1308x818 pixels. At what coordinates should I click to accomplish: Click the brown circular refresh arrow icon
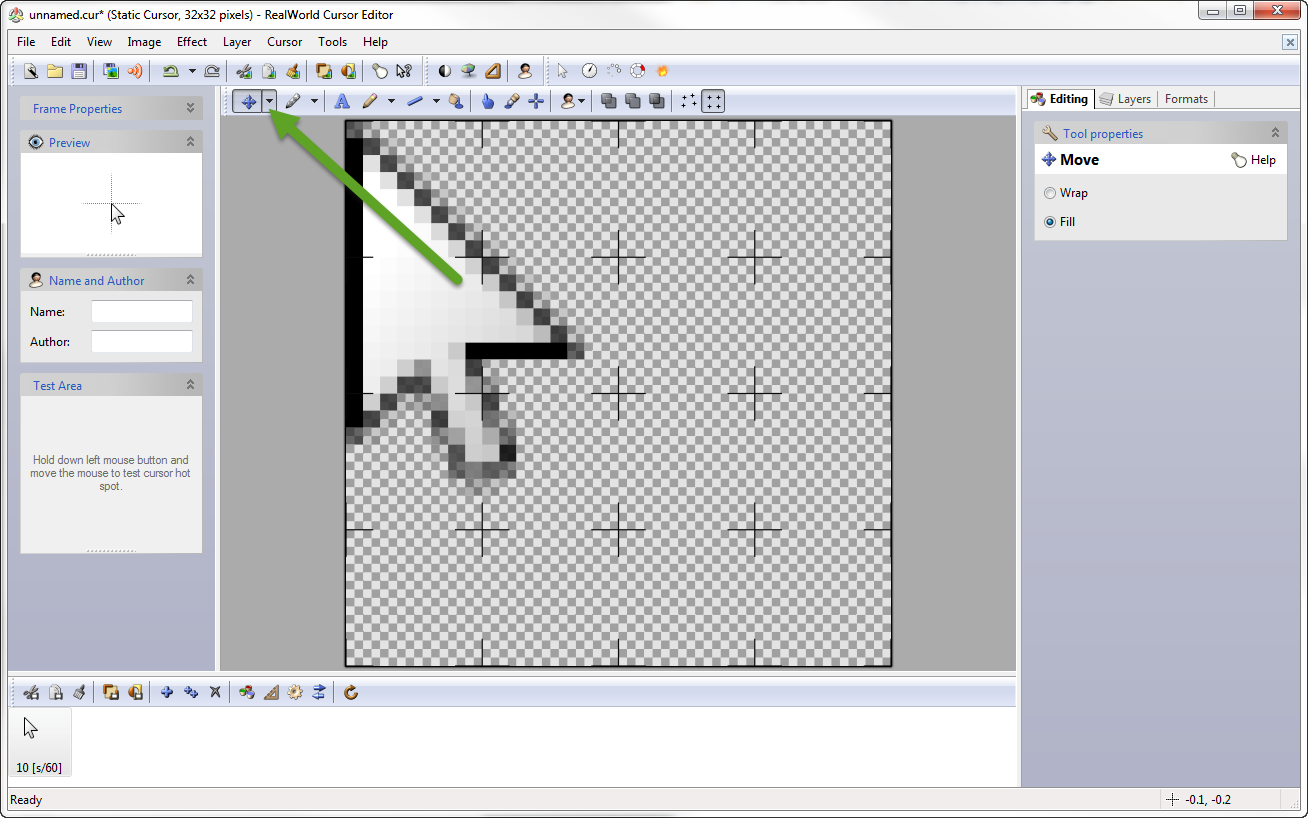pyautogui.click(x=351, y=692)
